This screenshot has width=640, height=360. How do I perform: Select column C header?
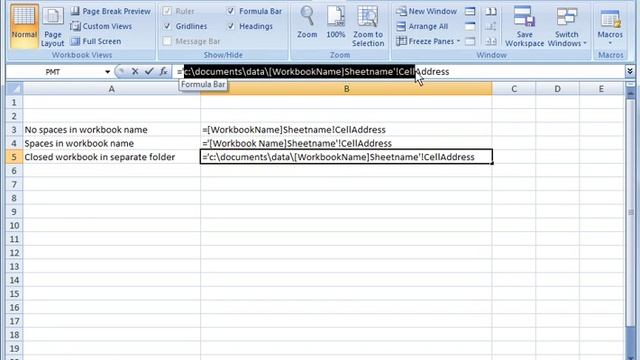pos(514,89)
